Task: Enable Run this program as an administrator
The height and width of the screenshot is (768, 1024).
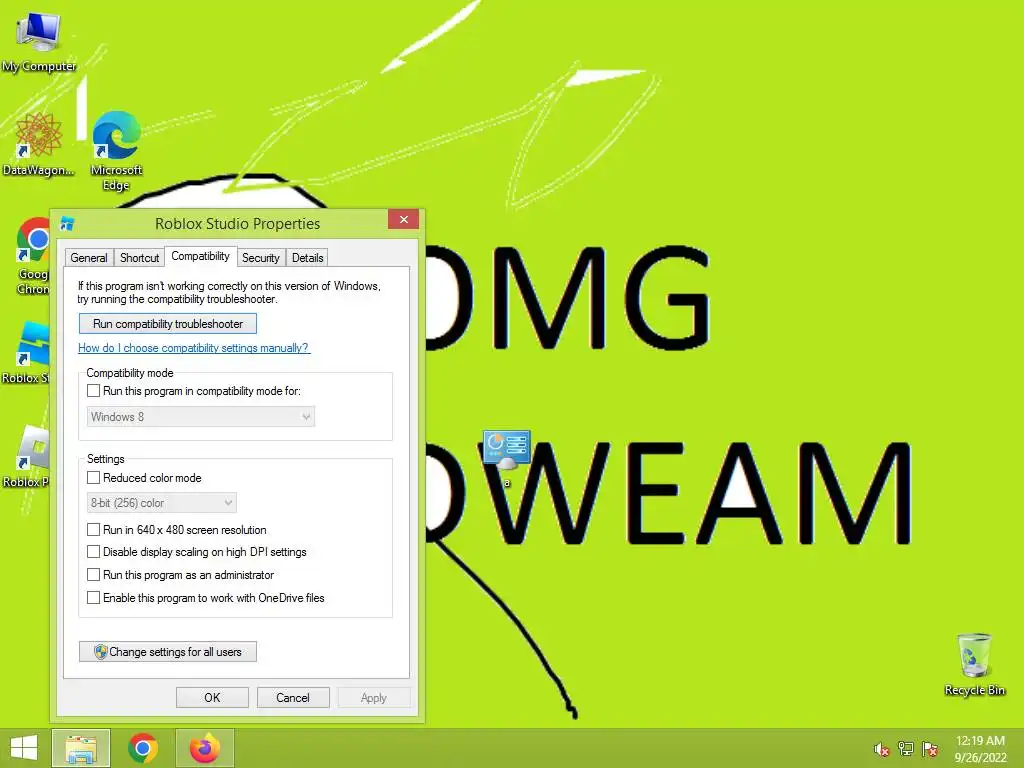Action: [93, 575]
